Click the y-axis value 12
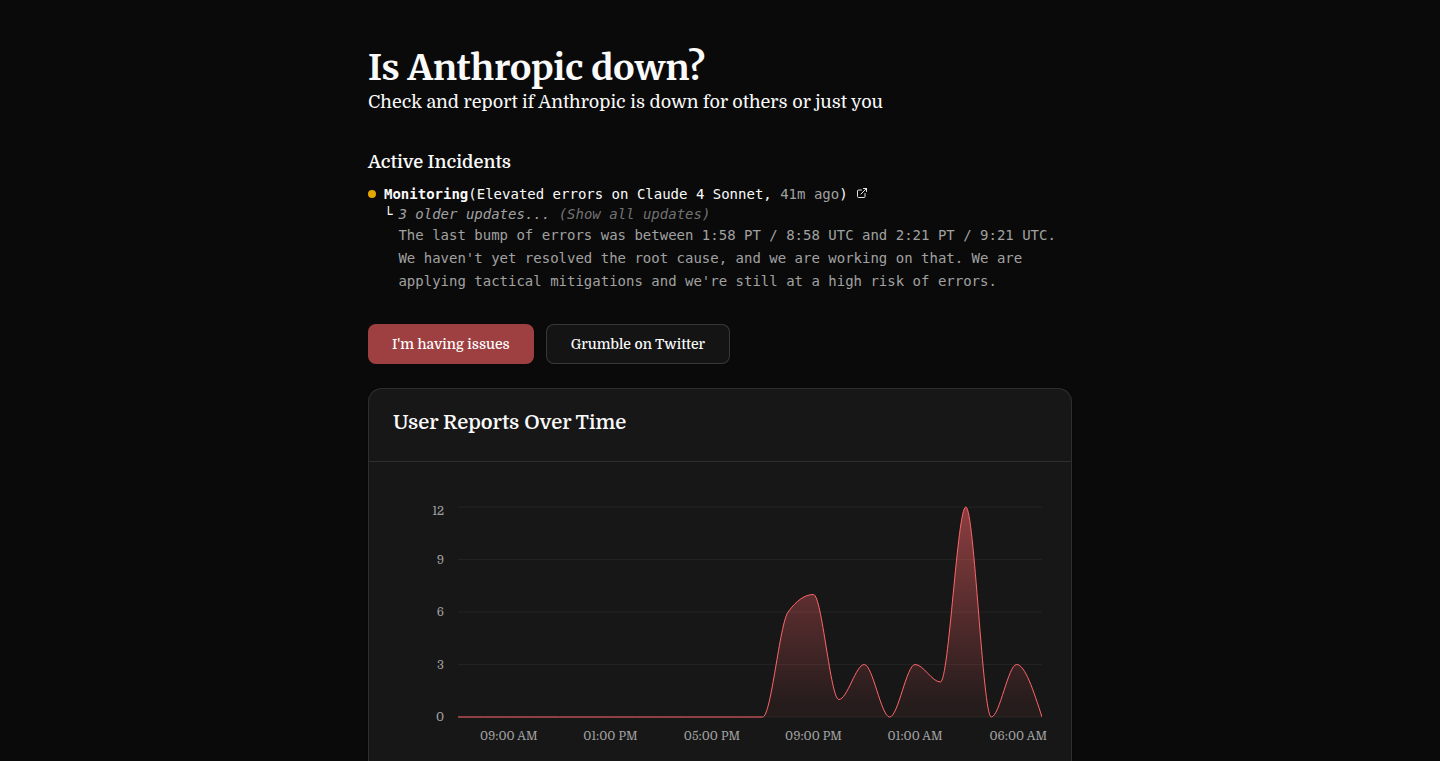The height and width of the screenshot is (761, 1440). 438,510
